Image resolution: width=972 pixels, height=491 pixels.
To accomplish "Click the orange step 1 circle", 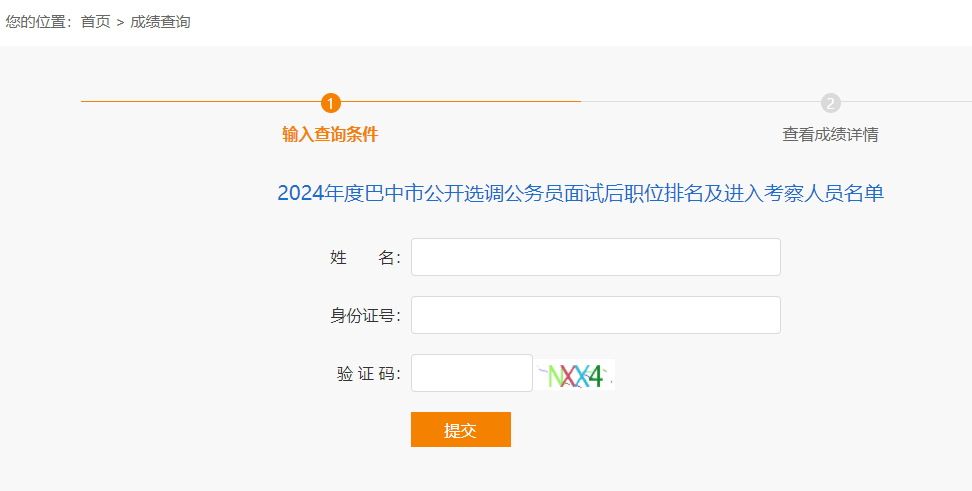I will point(331,103).
